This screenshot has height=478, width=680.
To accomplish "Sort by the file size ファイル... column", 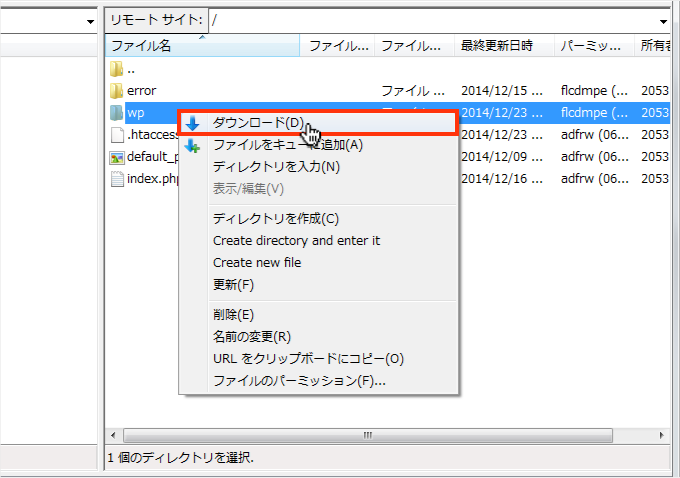I will (x=337, y=46).
